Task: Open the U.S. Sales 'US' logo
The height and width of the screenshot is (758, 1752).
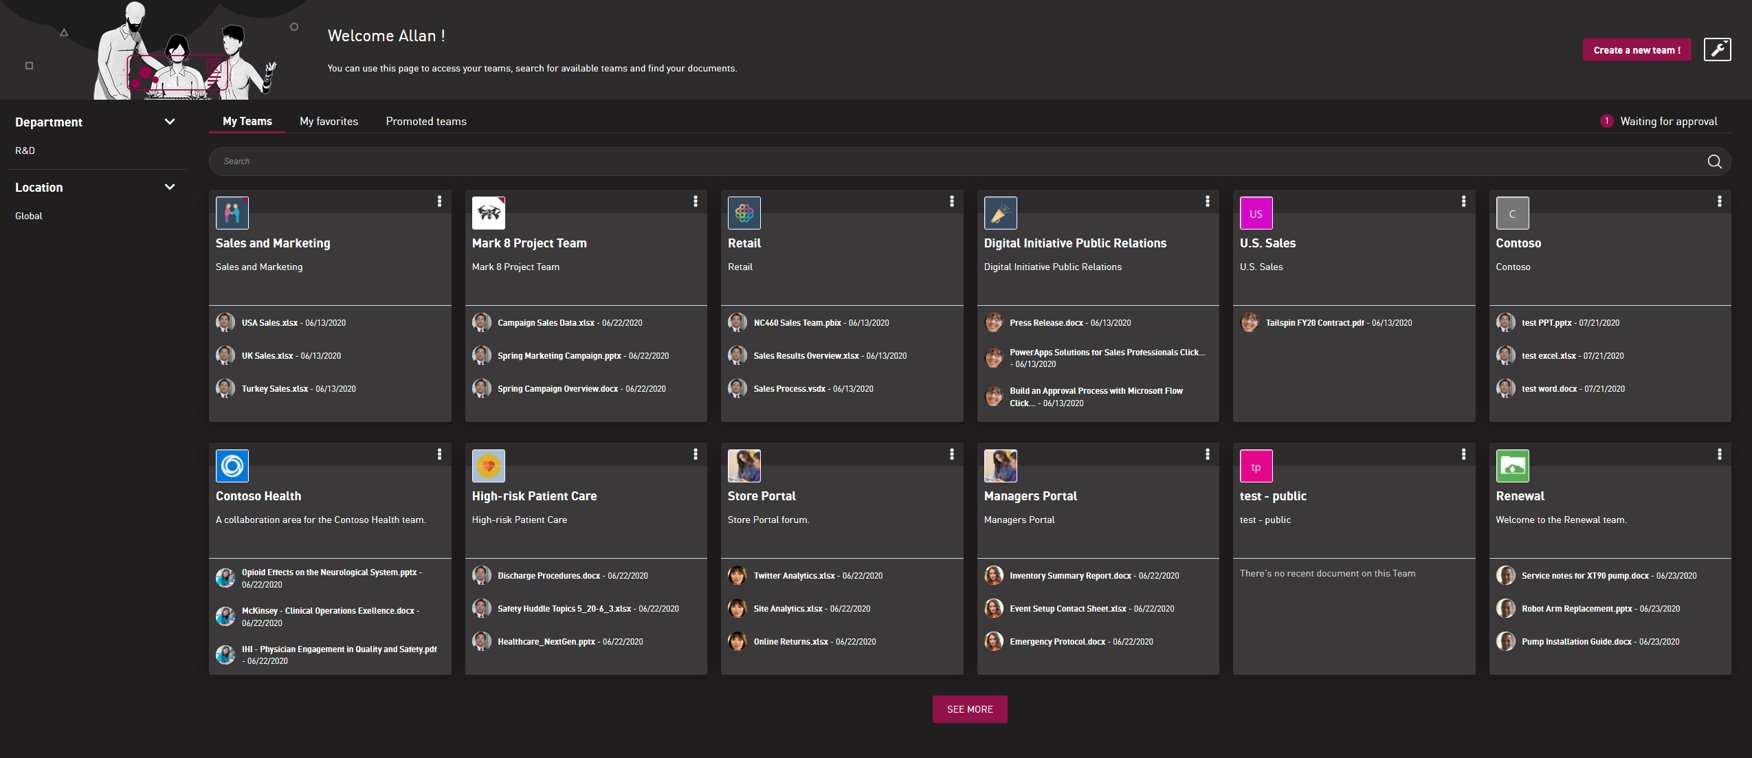Action: (1256, 213)
